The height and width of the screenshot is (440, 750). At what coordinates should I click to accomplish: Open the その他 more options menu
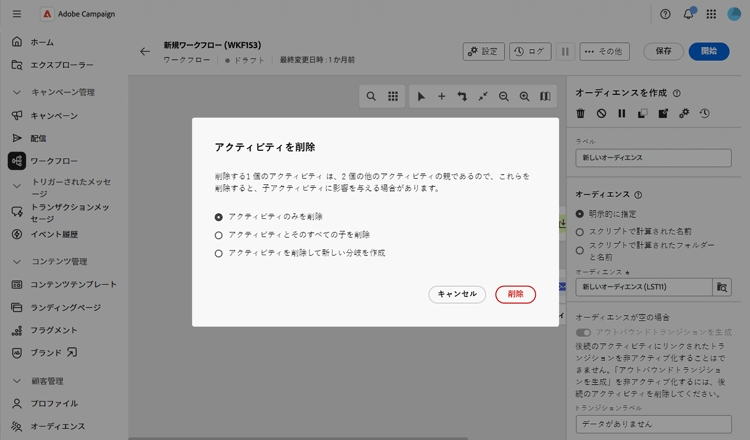[605, 52]
